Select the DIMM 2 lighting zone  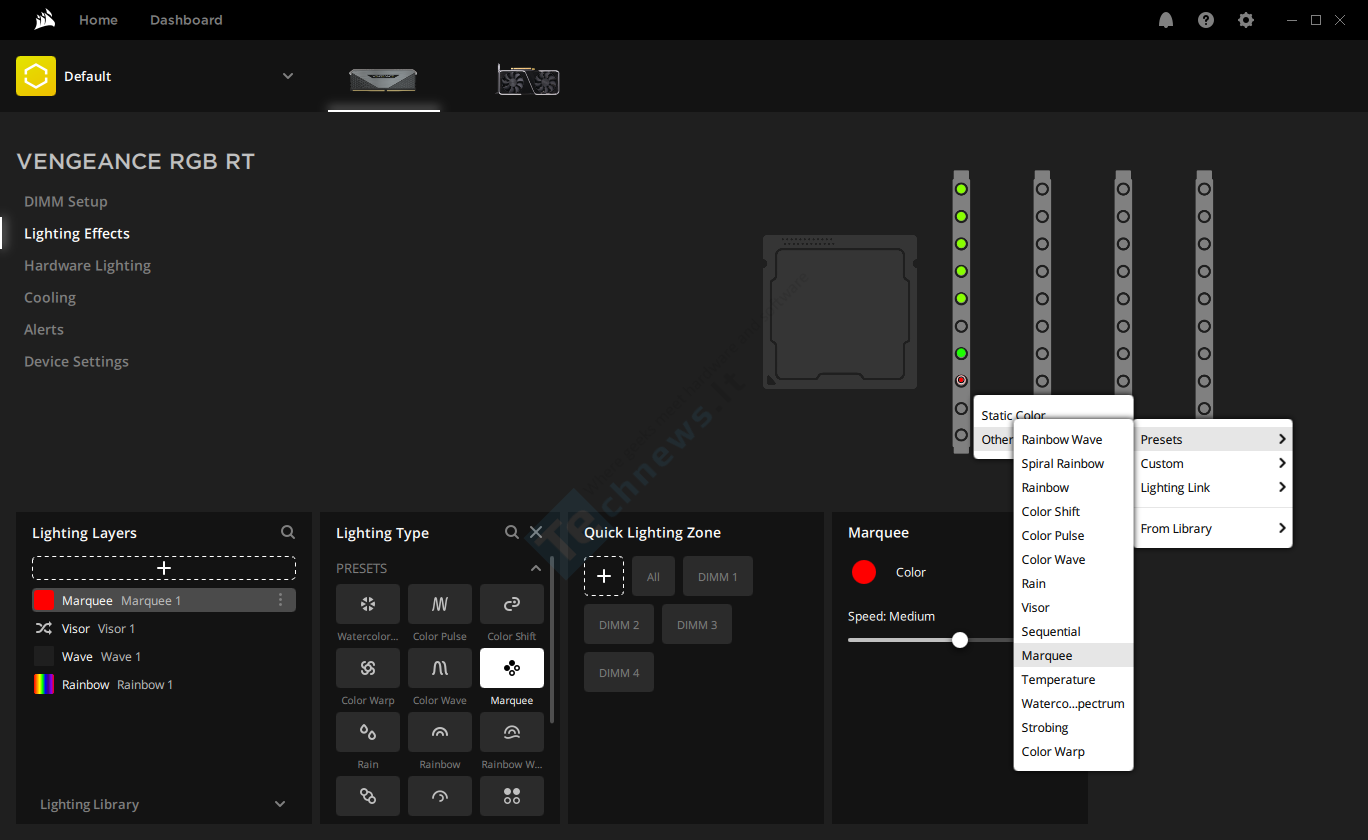tap(619, 624)
